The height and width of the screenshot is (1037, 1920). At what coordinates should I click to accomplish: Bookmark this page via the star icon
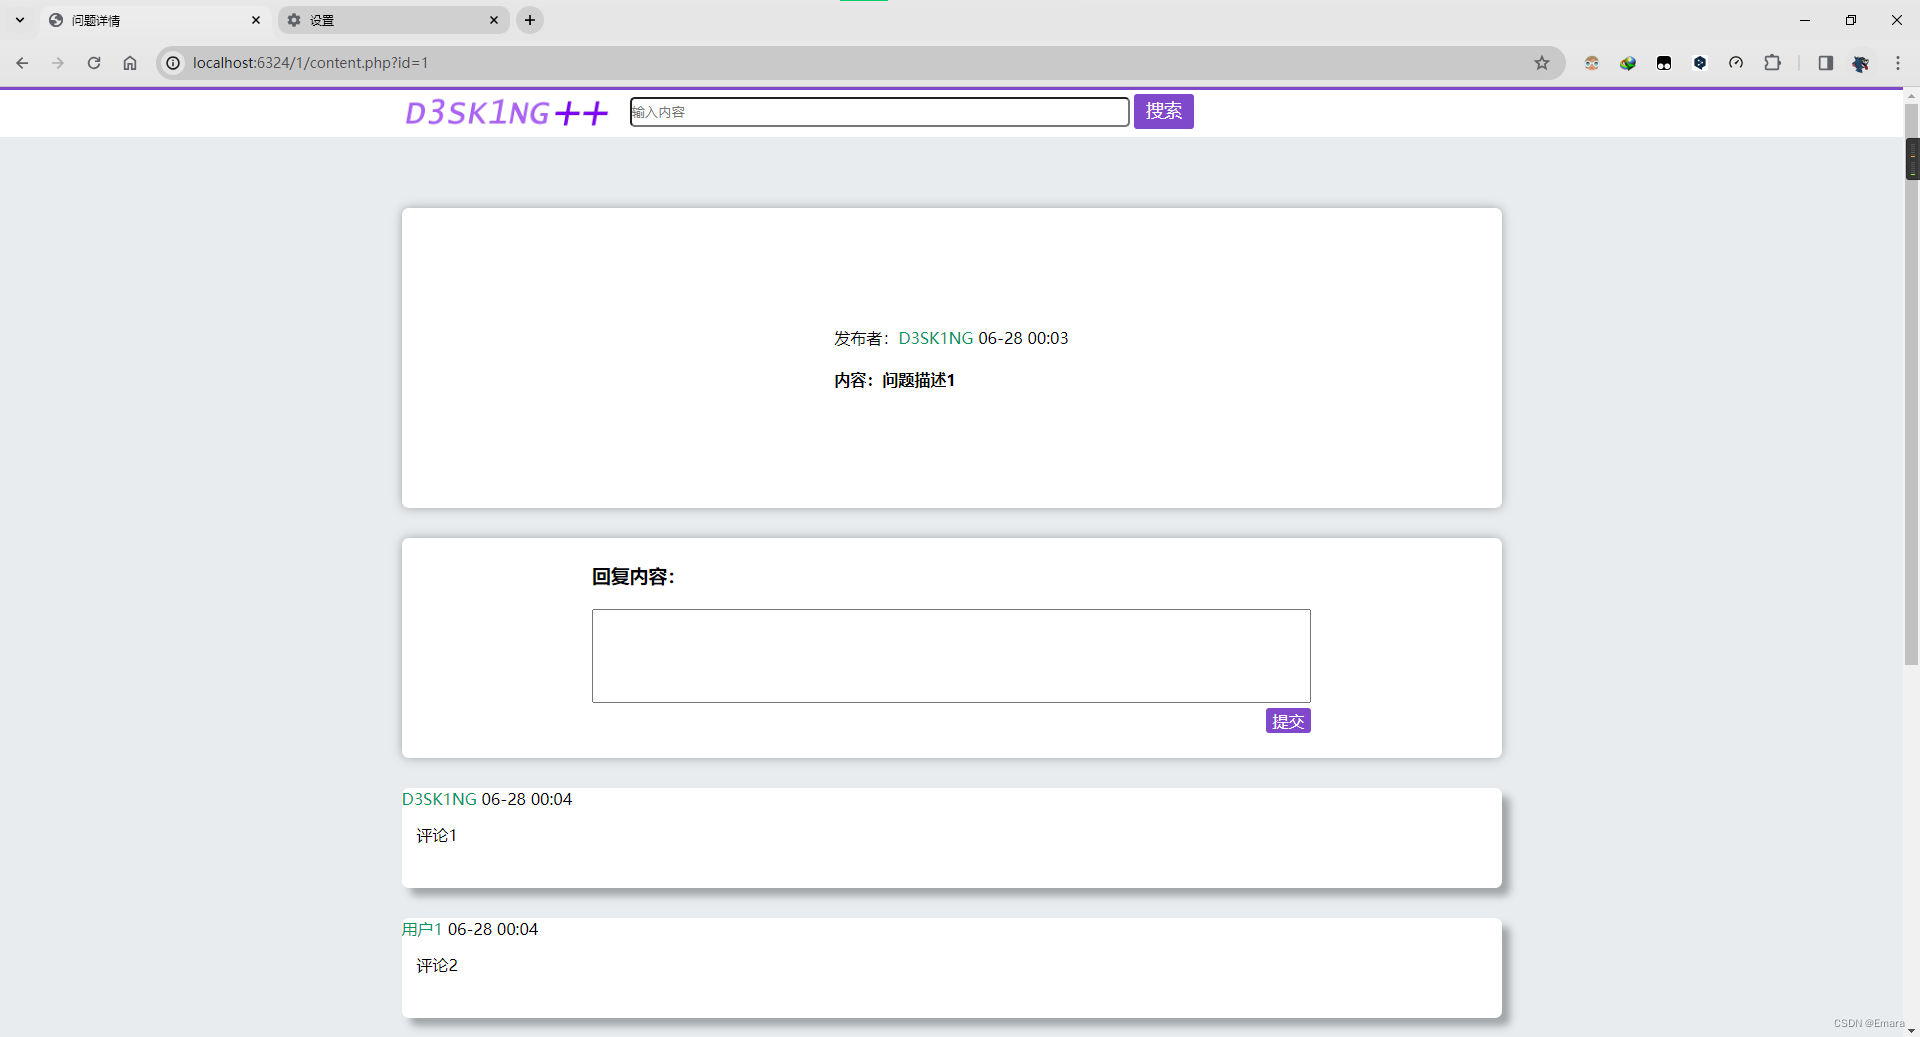click(1543, 62)
